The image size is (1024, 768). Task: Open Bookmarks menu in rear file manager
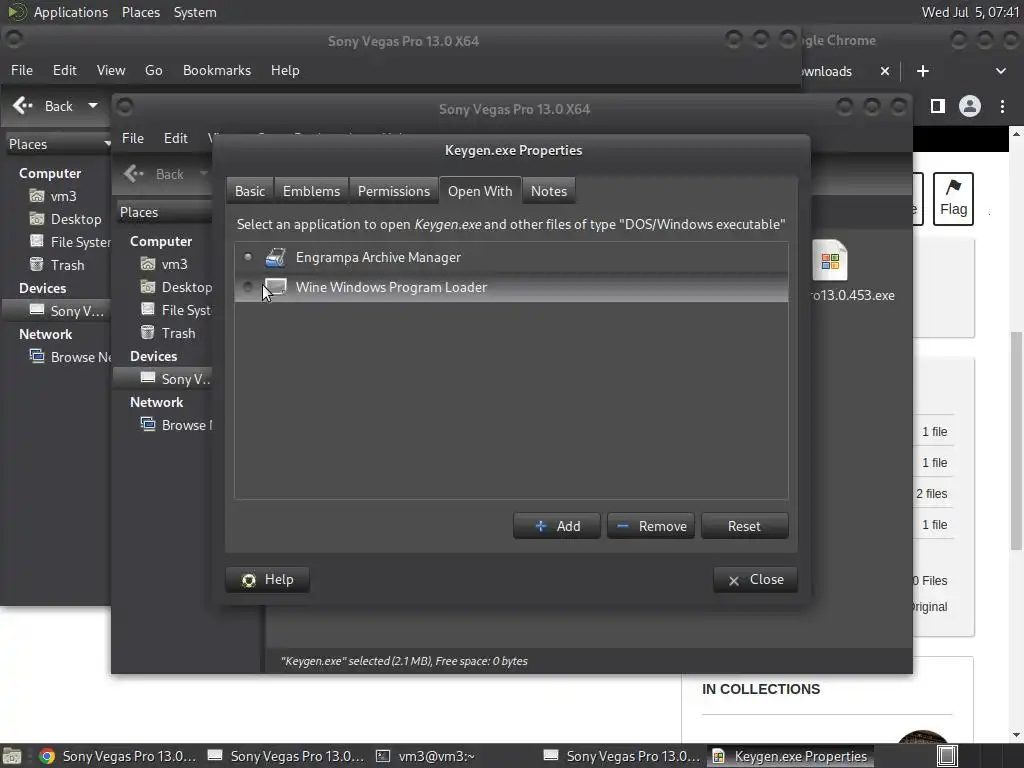[x=217, y=71]
